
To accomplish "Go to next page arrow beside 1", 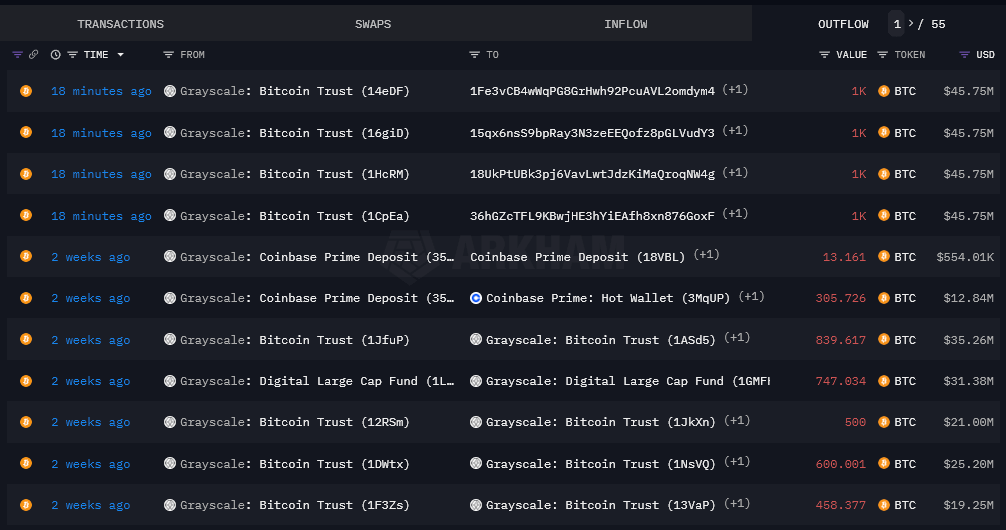I will (911, 23).
